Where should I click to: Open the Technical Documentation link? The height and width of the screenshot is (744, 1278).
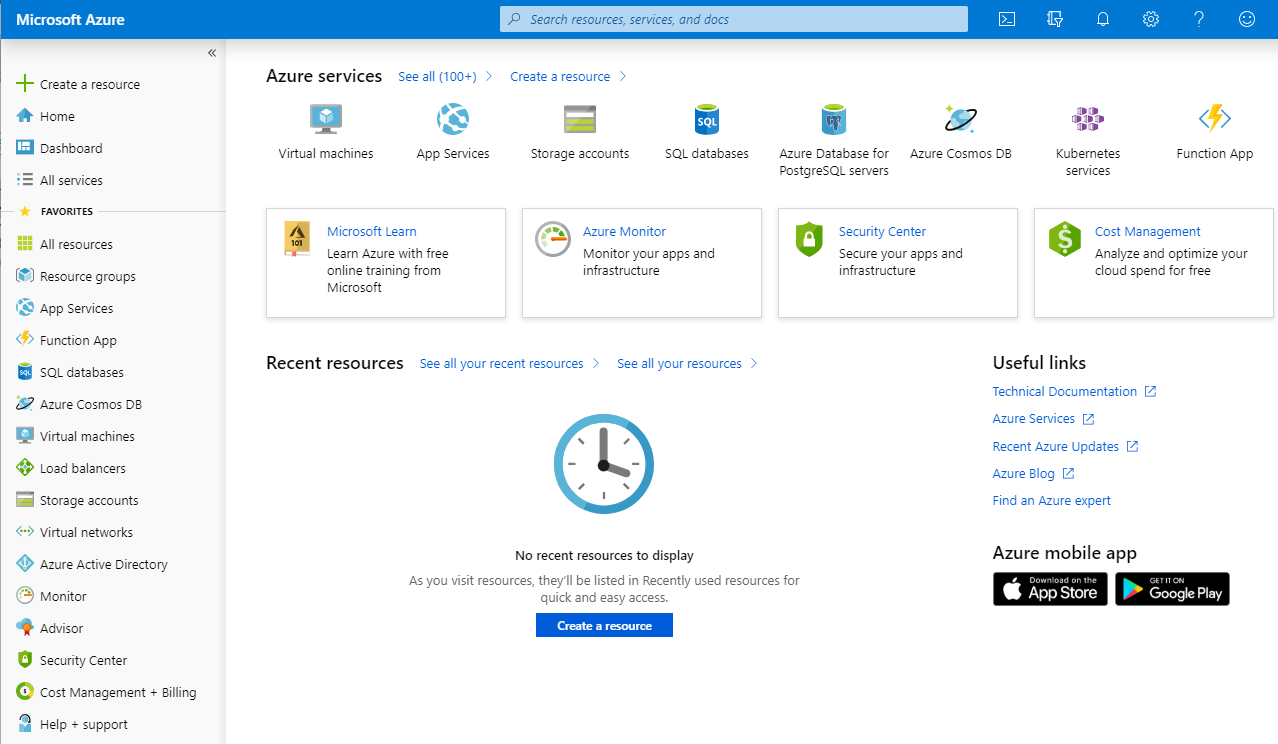(x=1064, y=392)
